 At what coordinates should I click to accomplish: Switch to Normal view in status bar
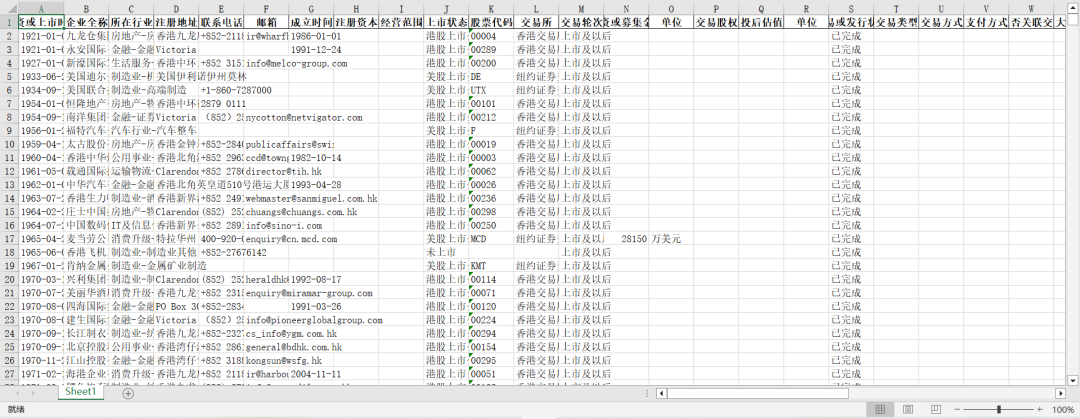click(x=880, y=409)
